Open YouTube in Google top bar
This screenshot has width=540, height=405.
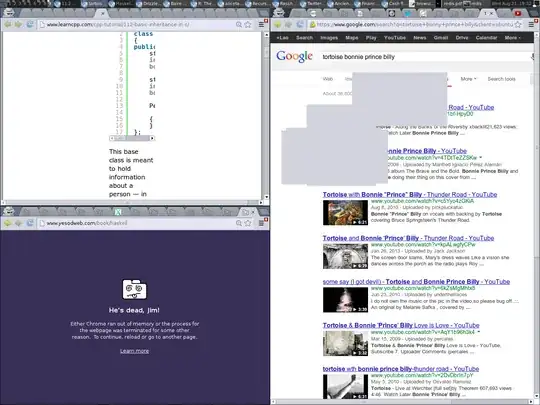pyautogui.click(x=395, y=38)
